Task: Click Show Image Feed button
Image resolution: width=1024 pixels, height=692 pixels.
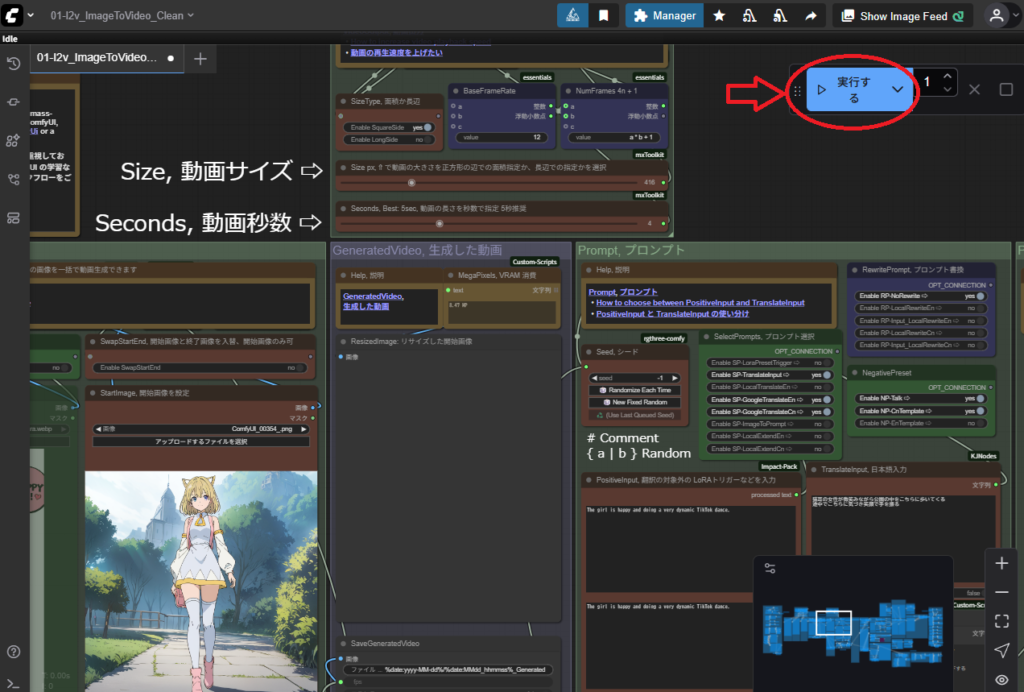Action: coord(903,16)
